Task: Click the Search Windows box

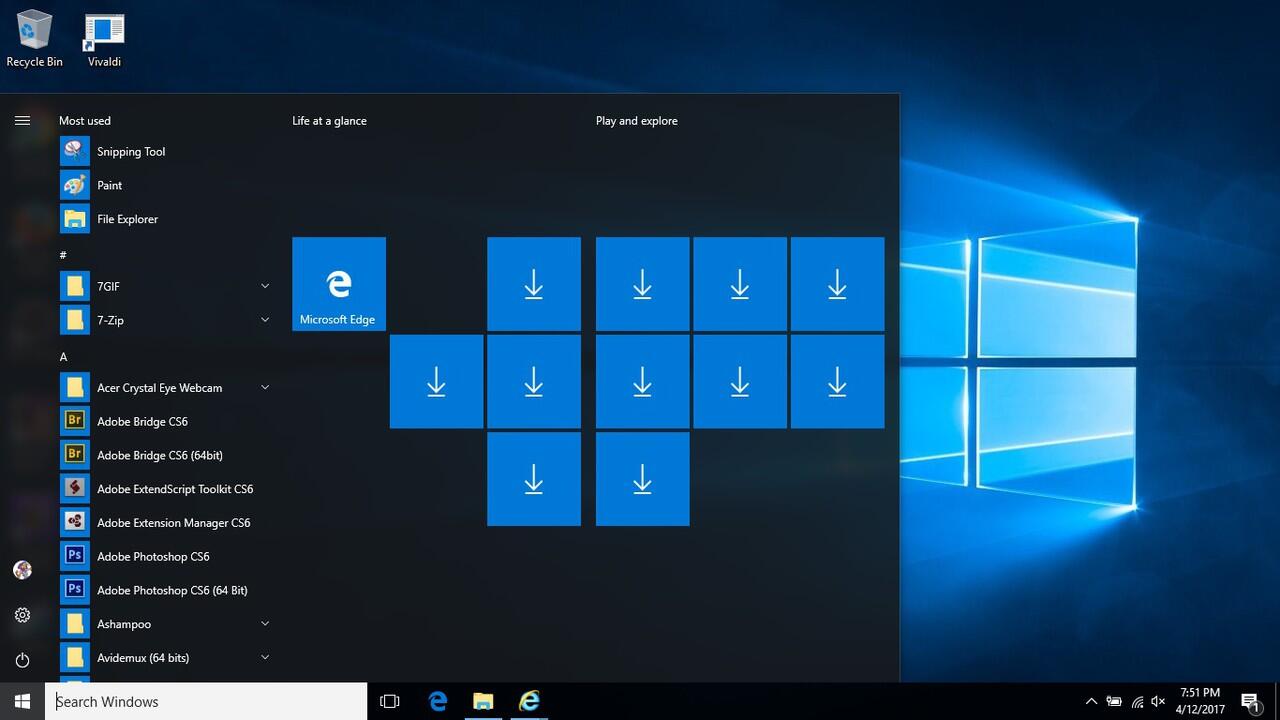Action: tap(206, 701)
